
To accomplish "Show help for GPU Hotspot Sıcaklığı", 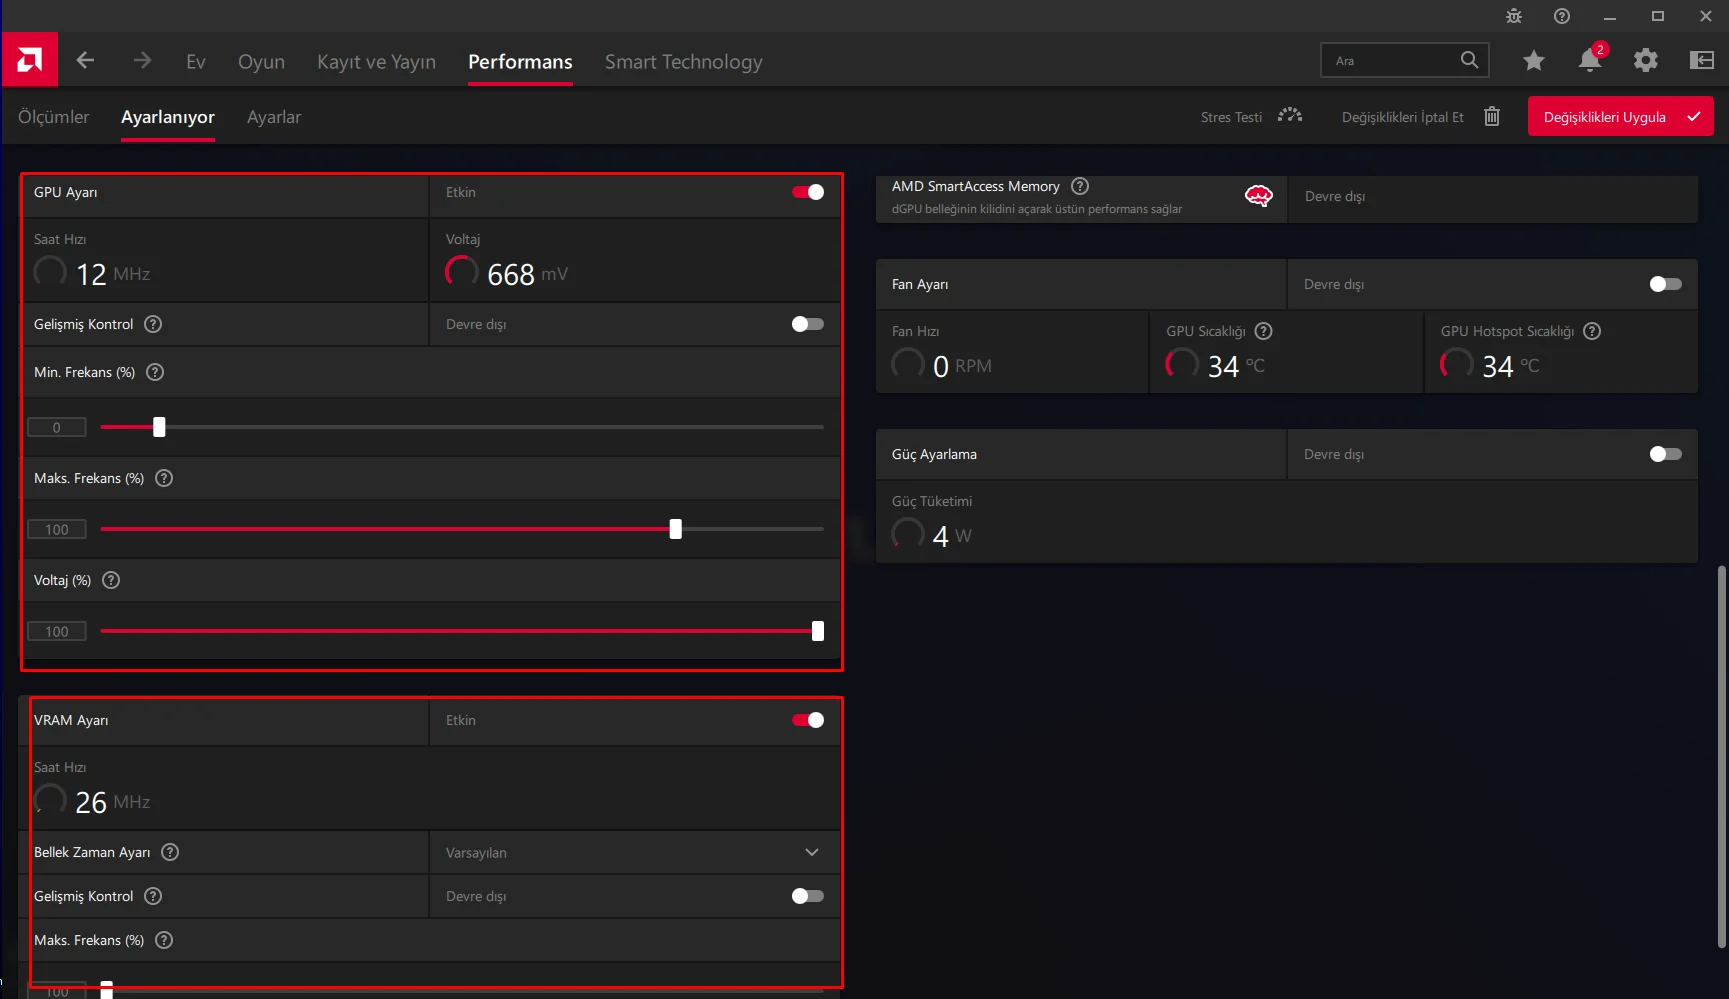I will coord(1592,331).
